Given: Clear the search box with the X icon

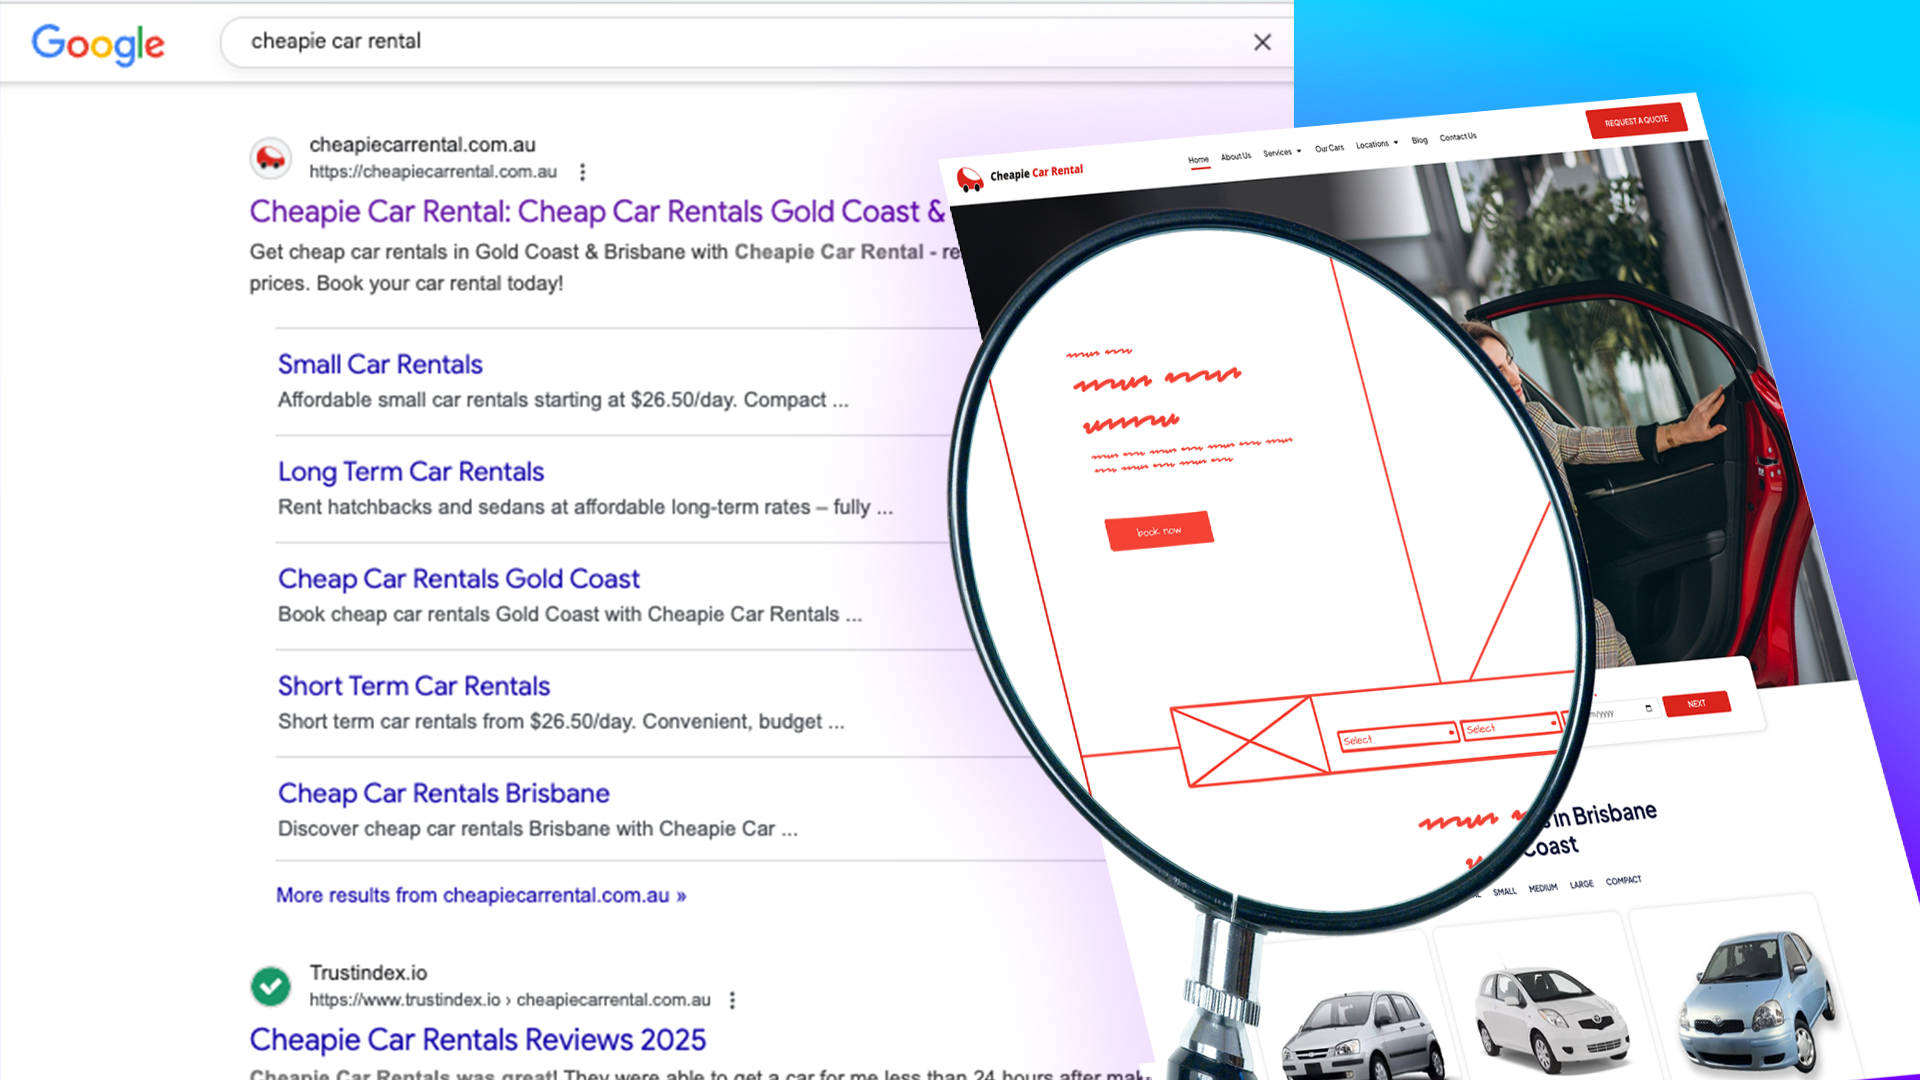Looking at the screenshot, I should (1262, 42).
